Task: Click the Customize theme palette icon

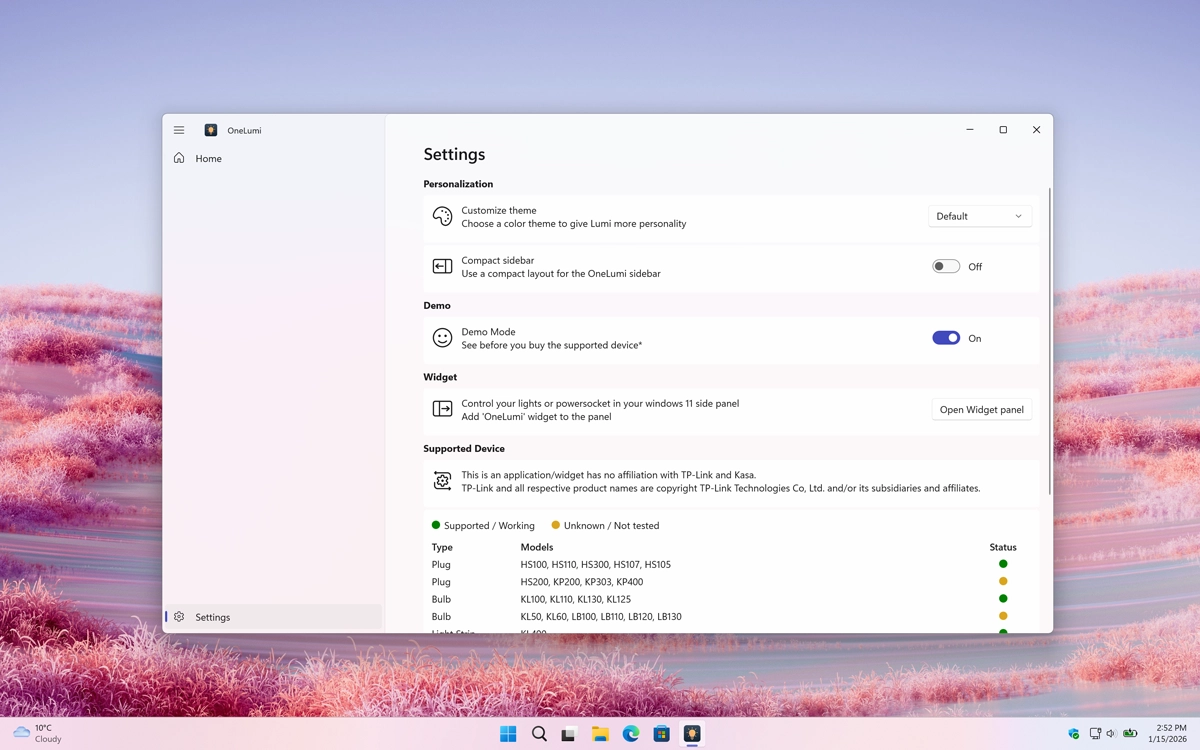Action: tap(442, 217)
